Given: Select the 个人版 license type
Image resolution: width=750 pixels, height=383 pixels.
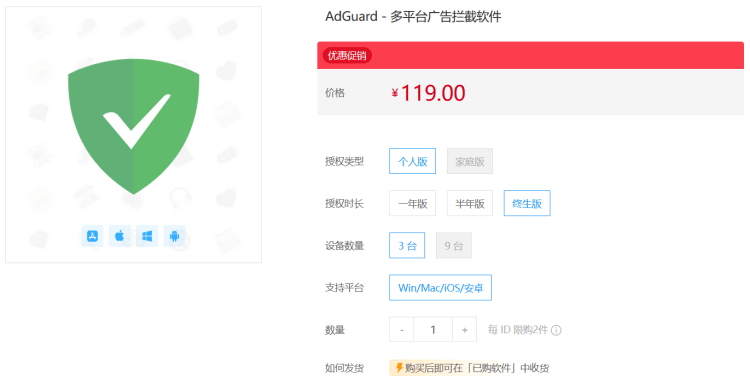Looking at the screenshot, I should coord(412,161).
